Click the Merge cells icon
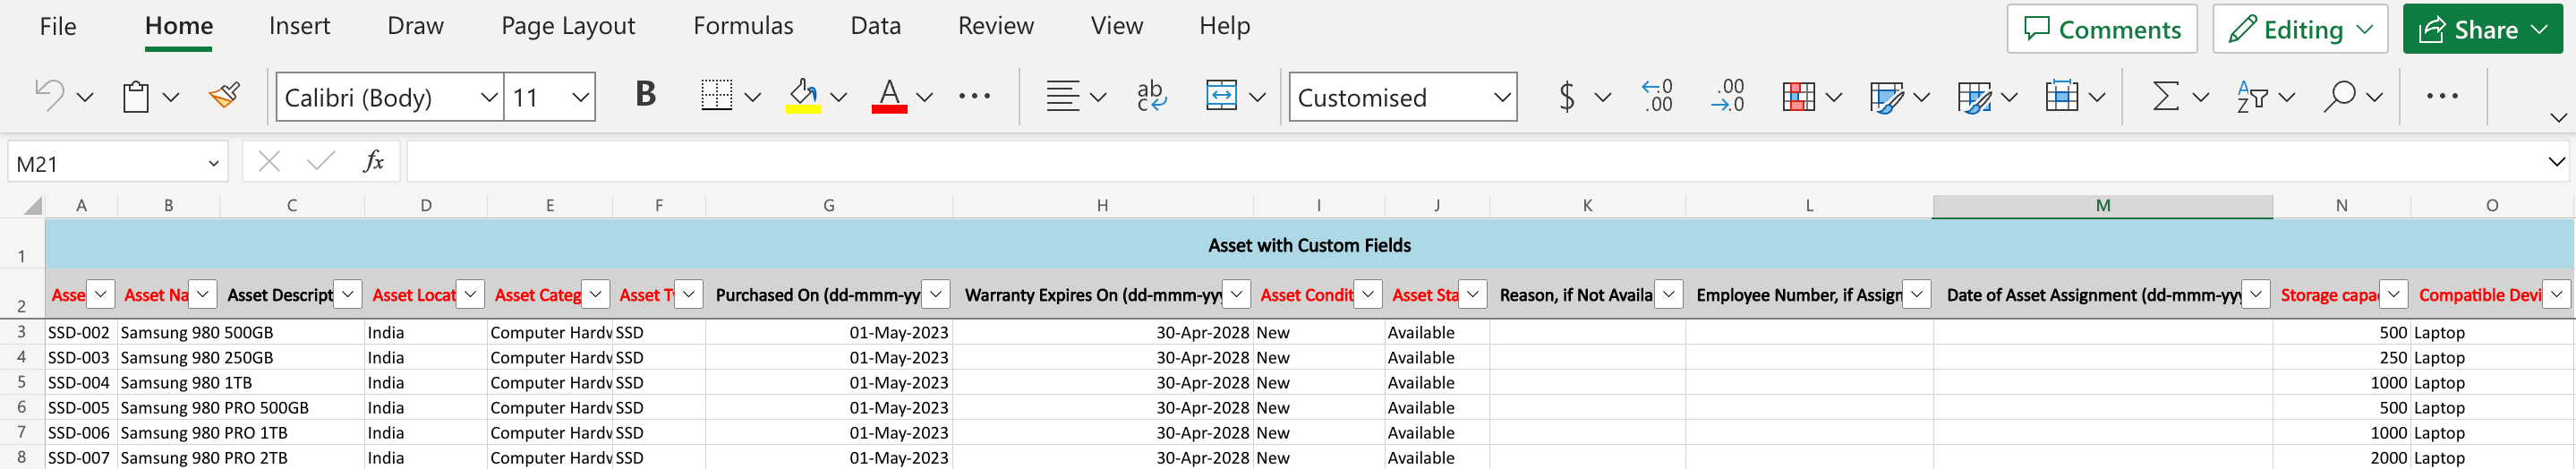This screenshot has height=469, width=2576. (x=1221, y=97)
